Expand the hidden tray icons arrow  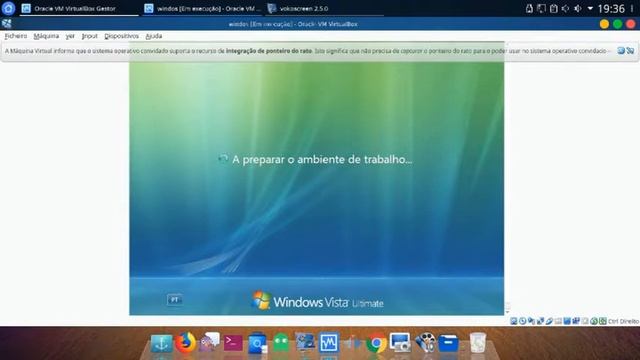(590, 9)
